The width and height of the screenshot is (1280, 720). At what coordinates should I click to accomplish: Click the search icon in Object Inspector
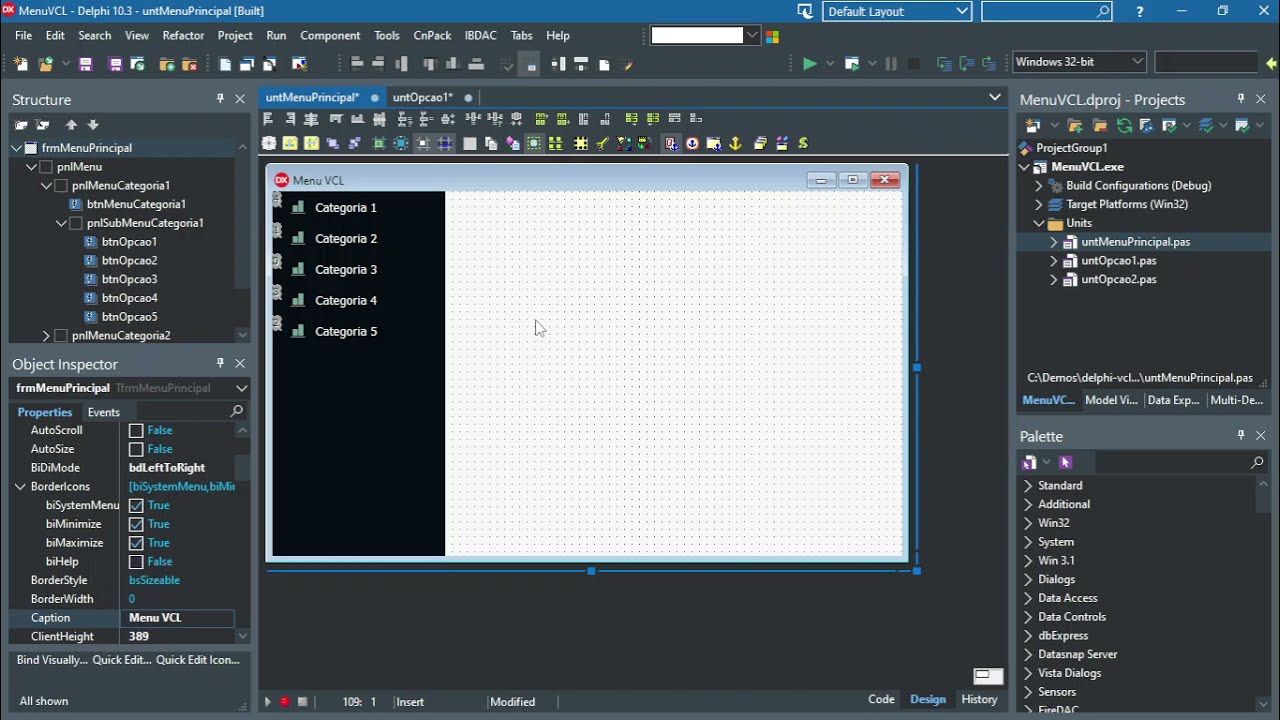tap(237, 411)
